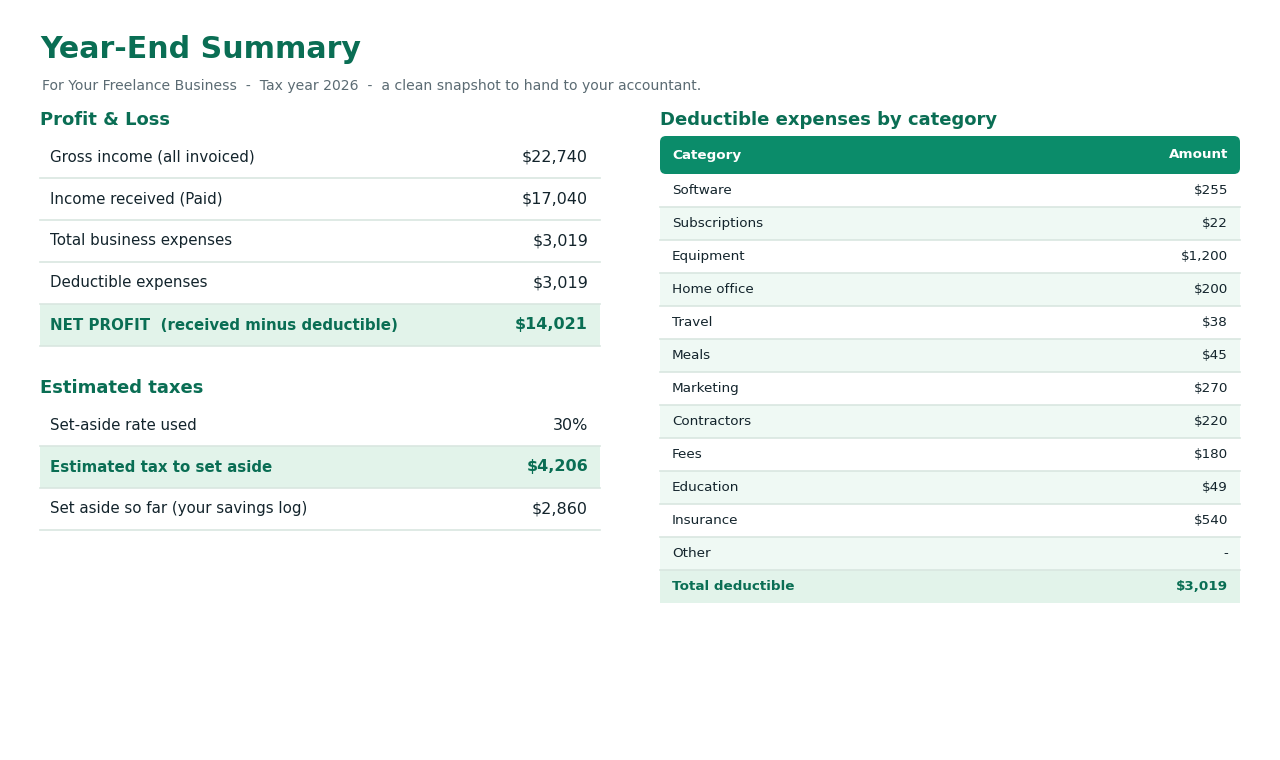Image resolution: width=1280 pixels, height=760 pixels.
Task: Select the Home office amount $200
Action: (x=1210, y=289)
